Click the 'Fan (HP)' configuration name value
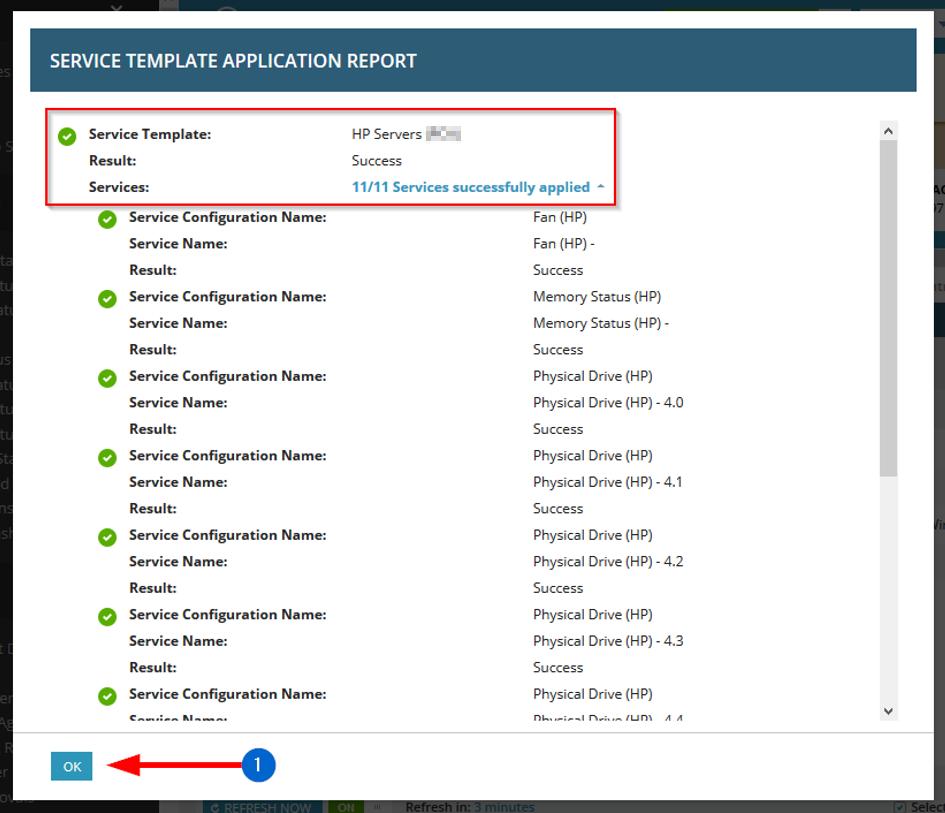 [x=560, y=218]
